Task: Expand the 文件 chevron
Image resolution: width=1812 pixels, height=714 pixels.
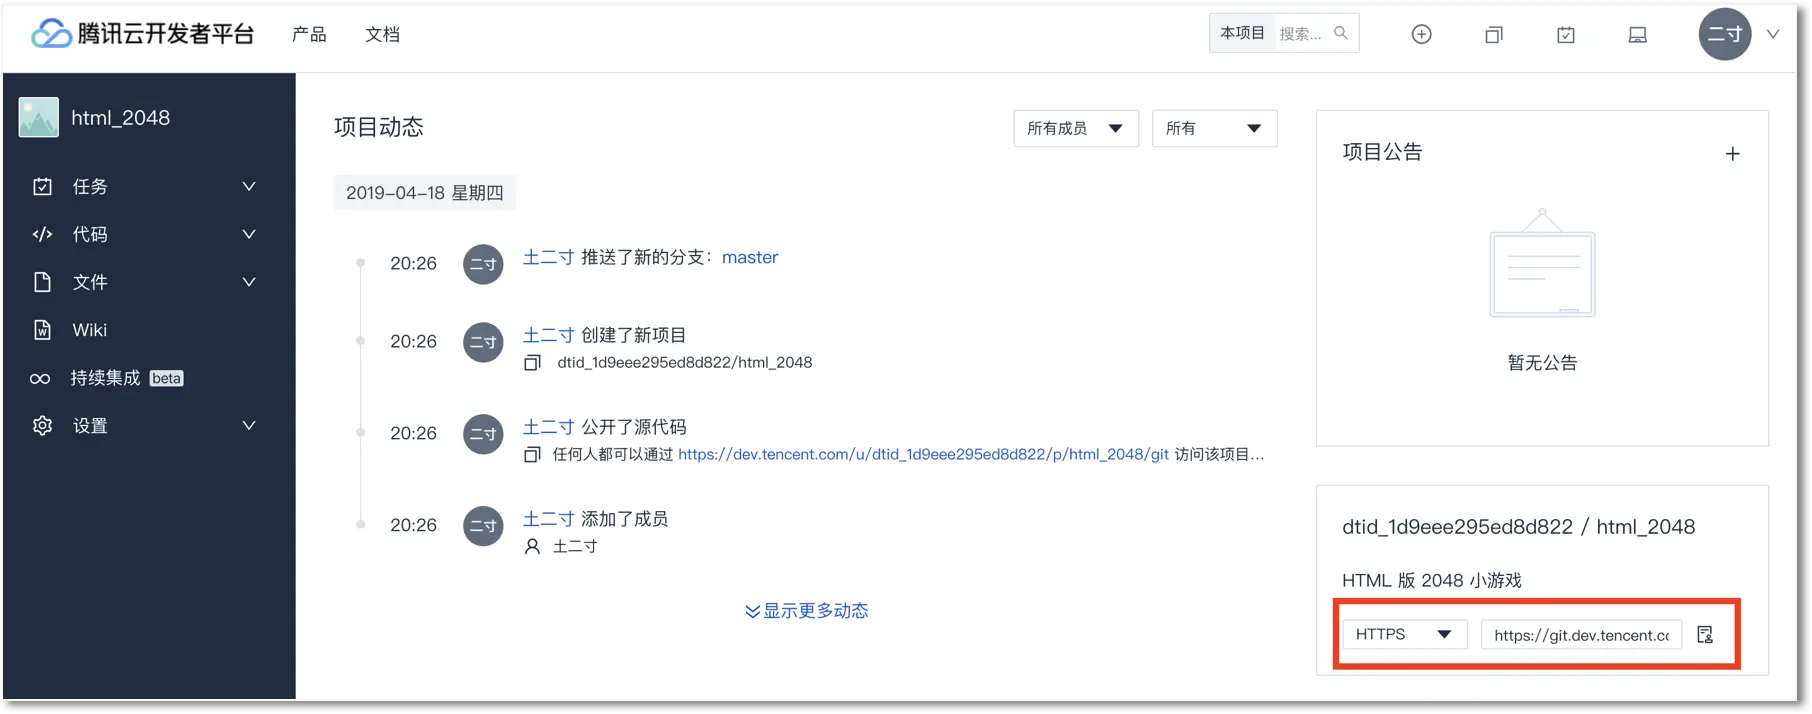Action: pyautogui.click(x=249, y=282)
